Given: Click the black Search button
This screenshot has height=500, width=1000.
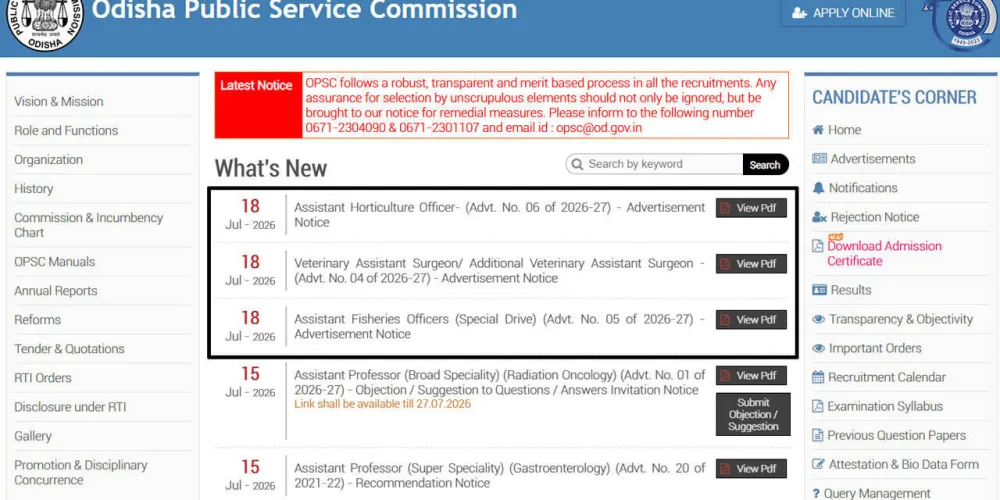Looking at the screenshot, I should click(x=765, y=165).
